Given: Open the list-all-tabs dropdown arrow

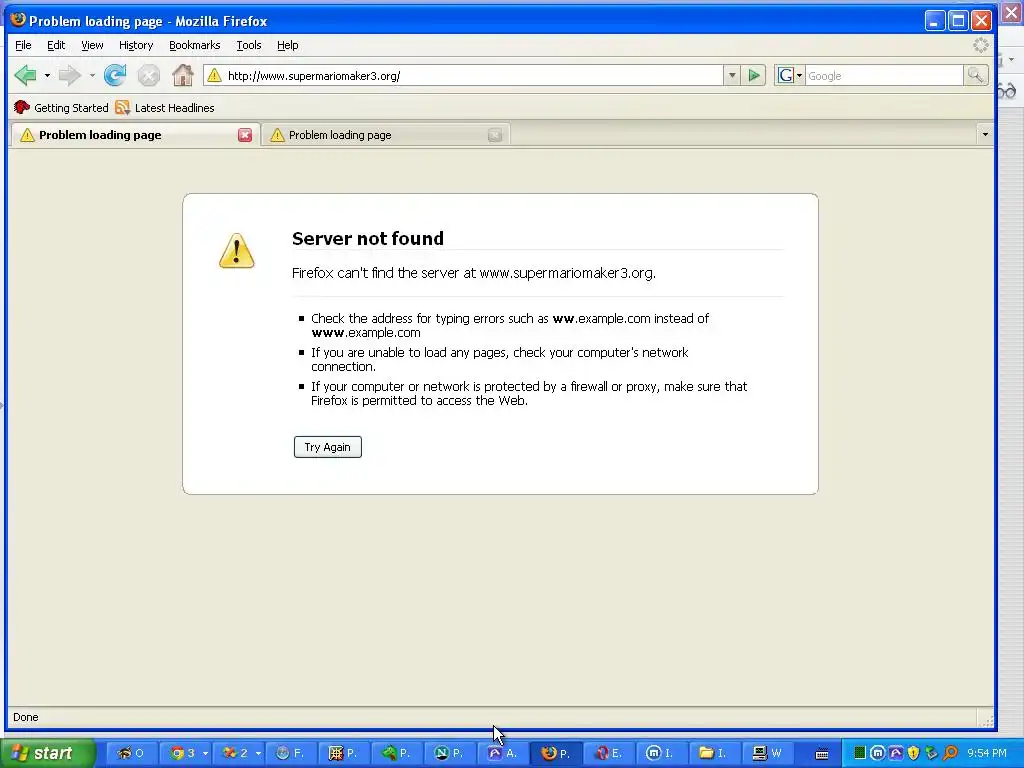Looking at the screenshot, I should tap(985, 135).
